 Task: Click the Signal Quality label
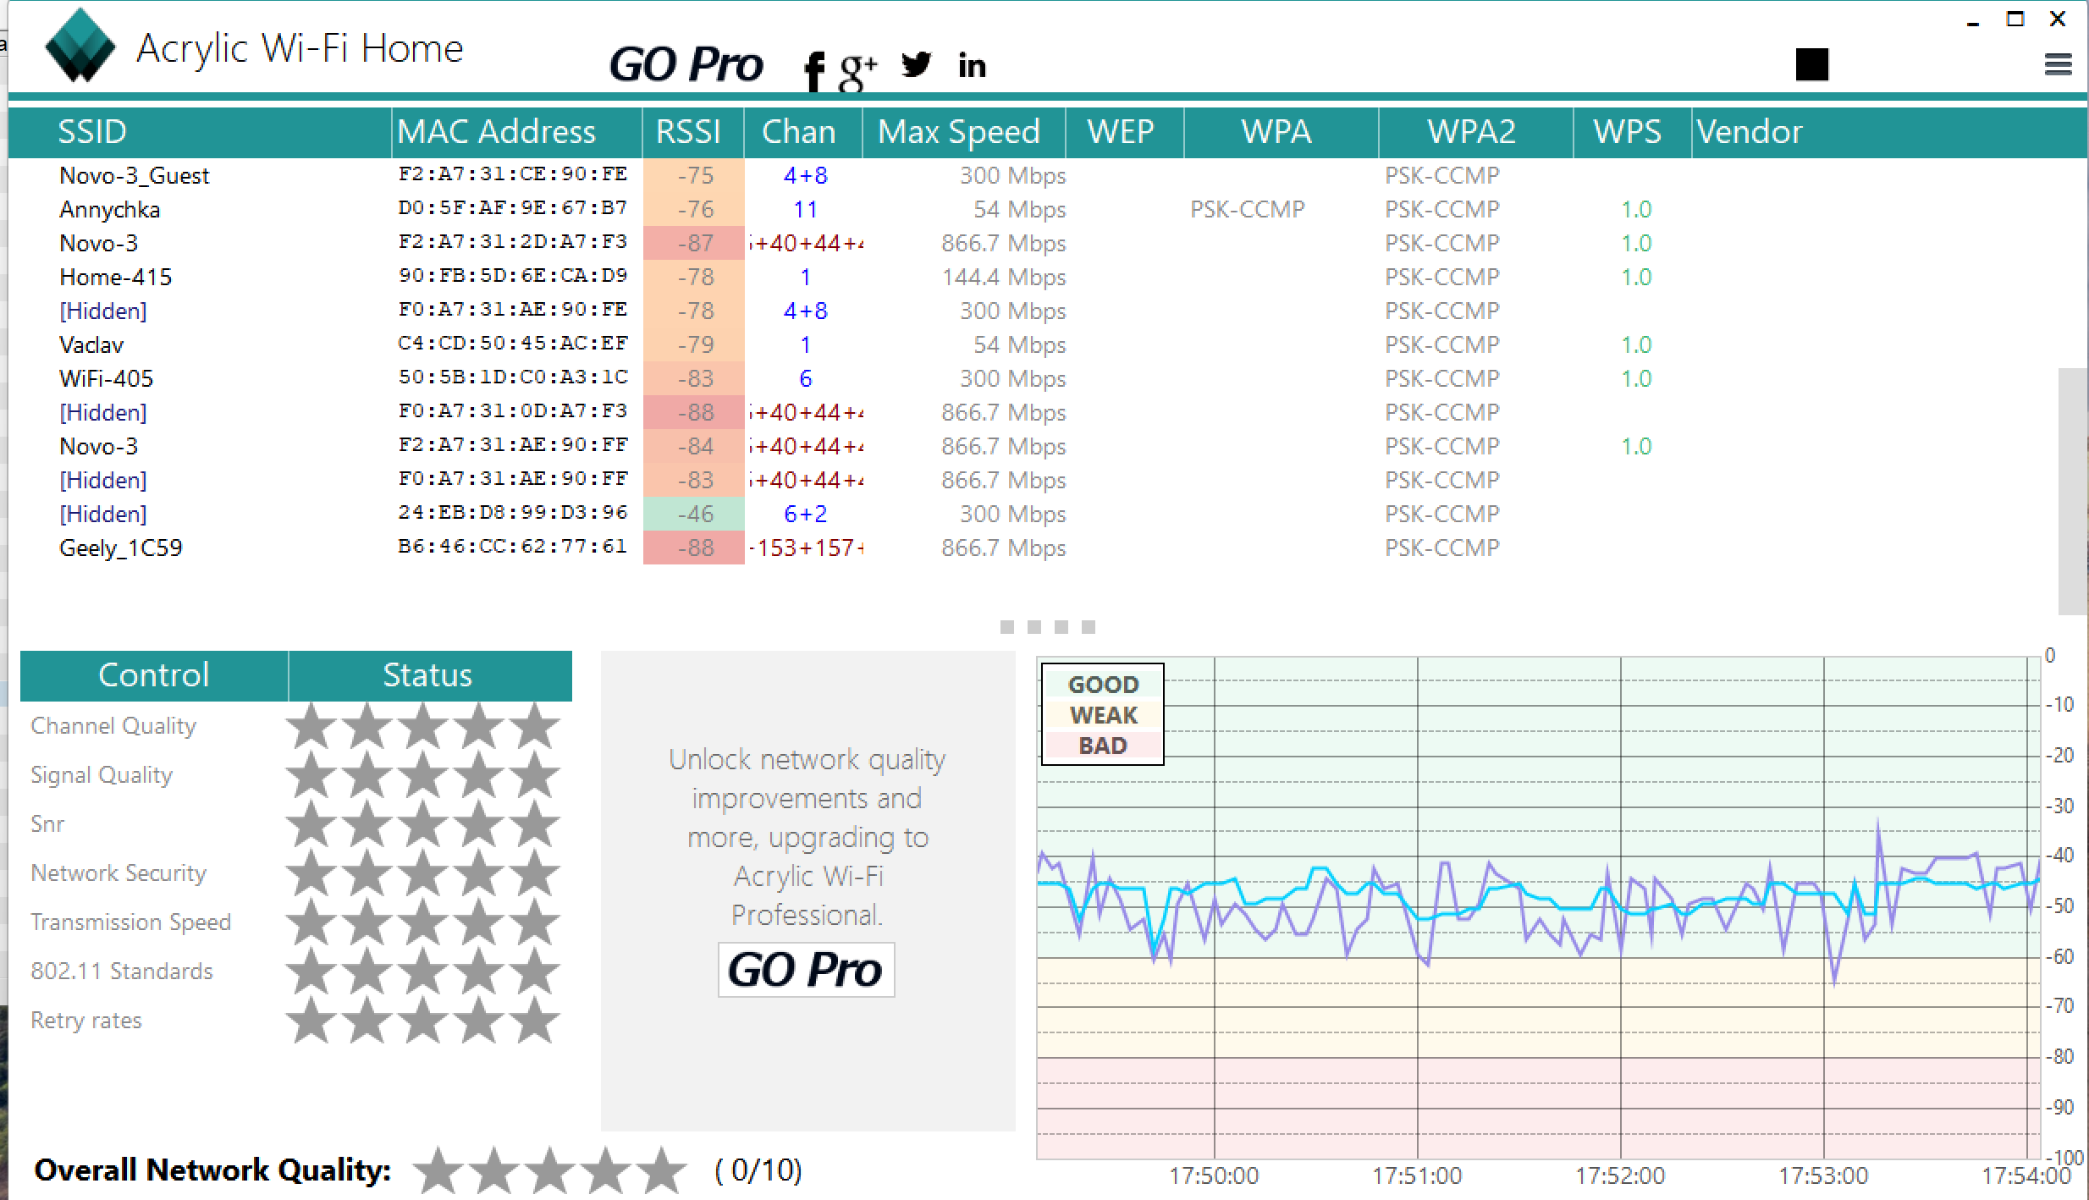point(101,775)
